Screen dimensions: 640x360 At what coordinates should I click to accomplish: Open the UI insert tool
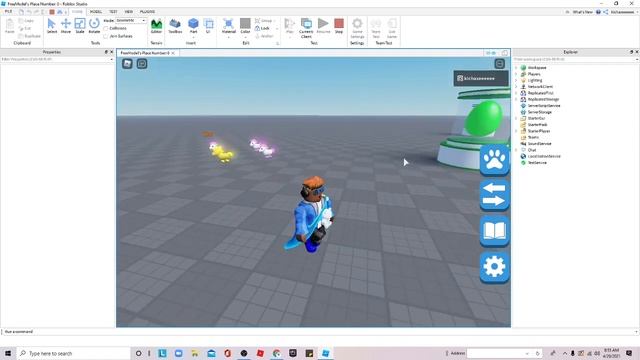(208, 26)
